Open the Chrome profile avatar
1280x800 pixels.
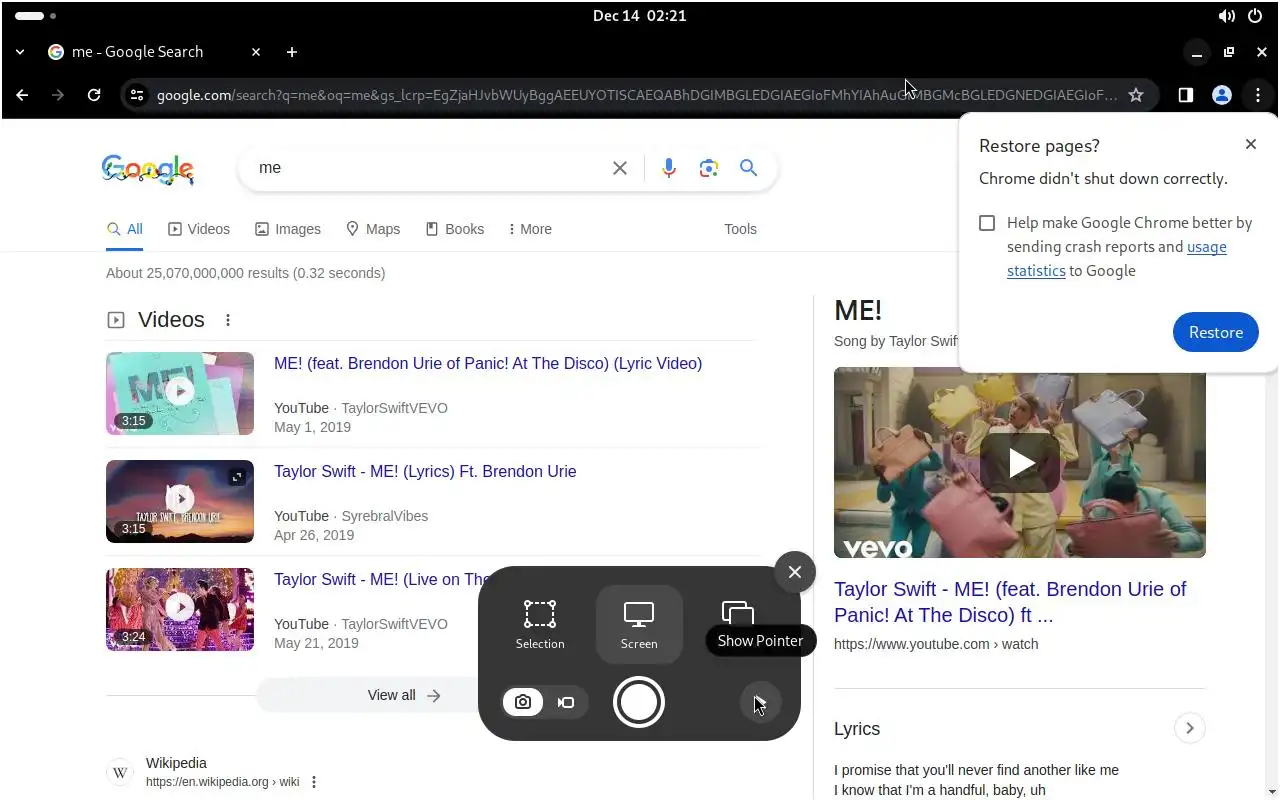[x=1221, y=95]
